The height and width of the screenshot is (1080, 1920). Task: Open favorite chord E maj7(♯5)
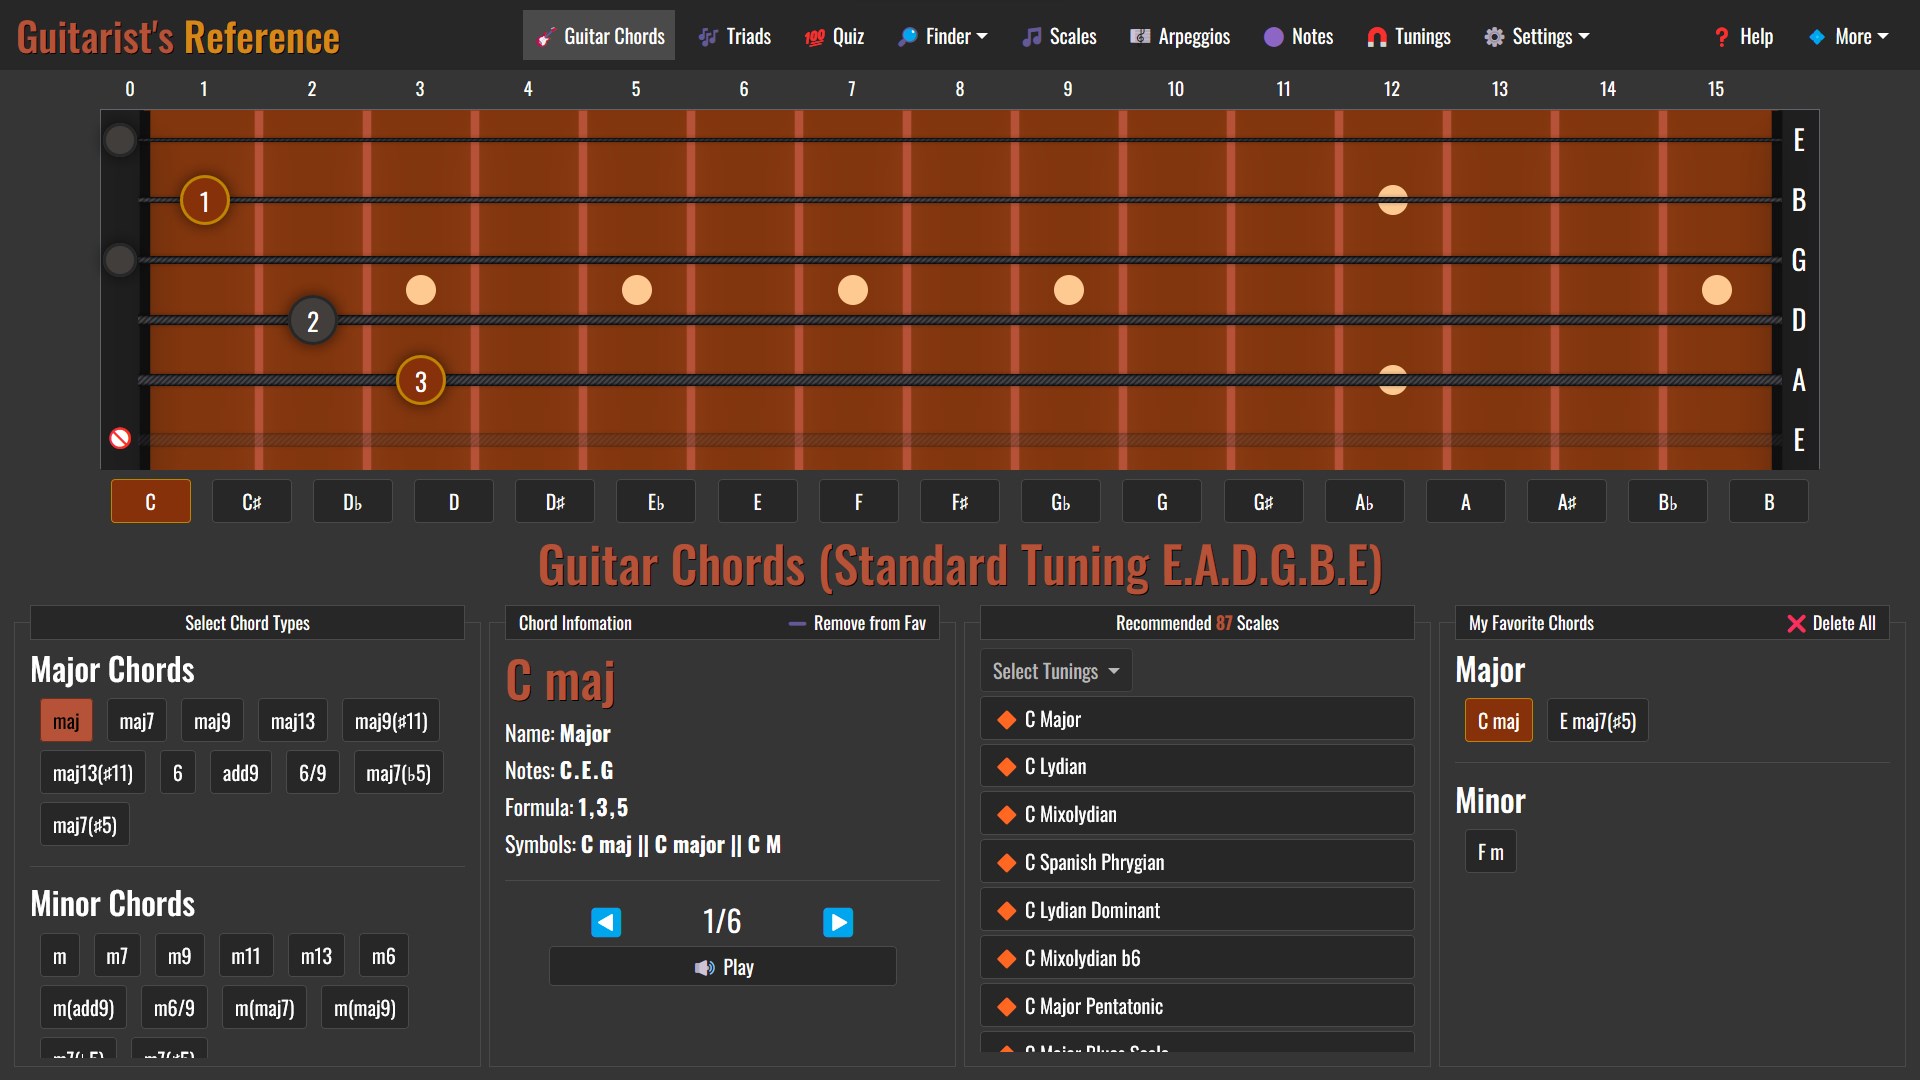tap(1597, 721)
